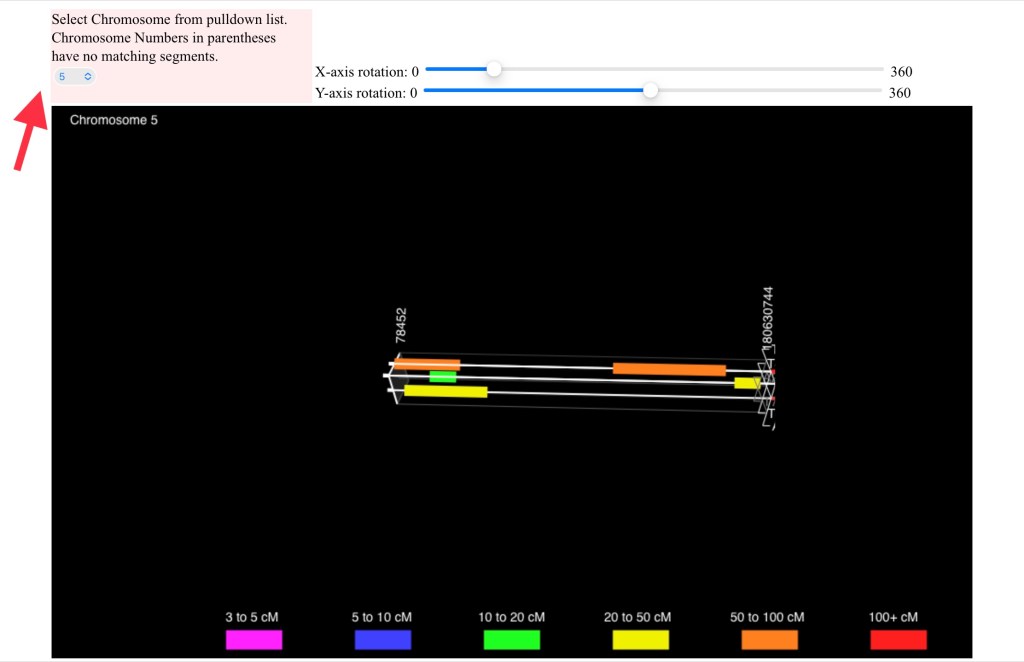
Task: Click the red arrow pointing to the pulldown
Action: (x=30, y=135)
